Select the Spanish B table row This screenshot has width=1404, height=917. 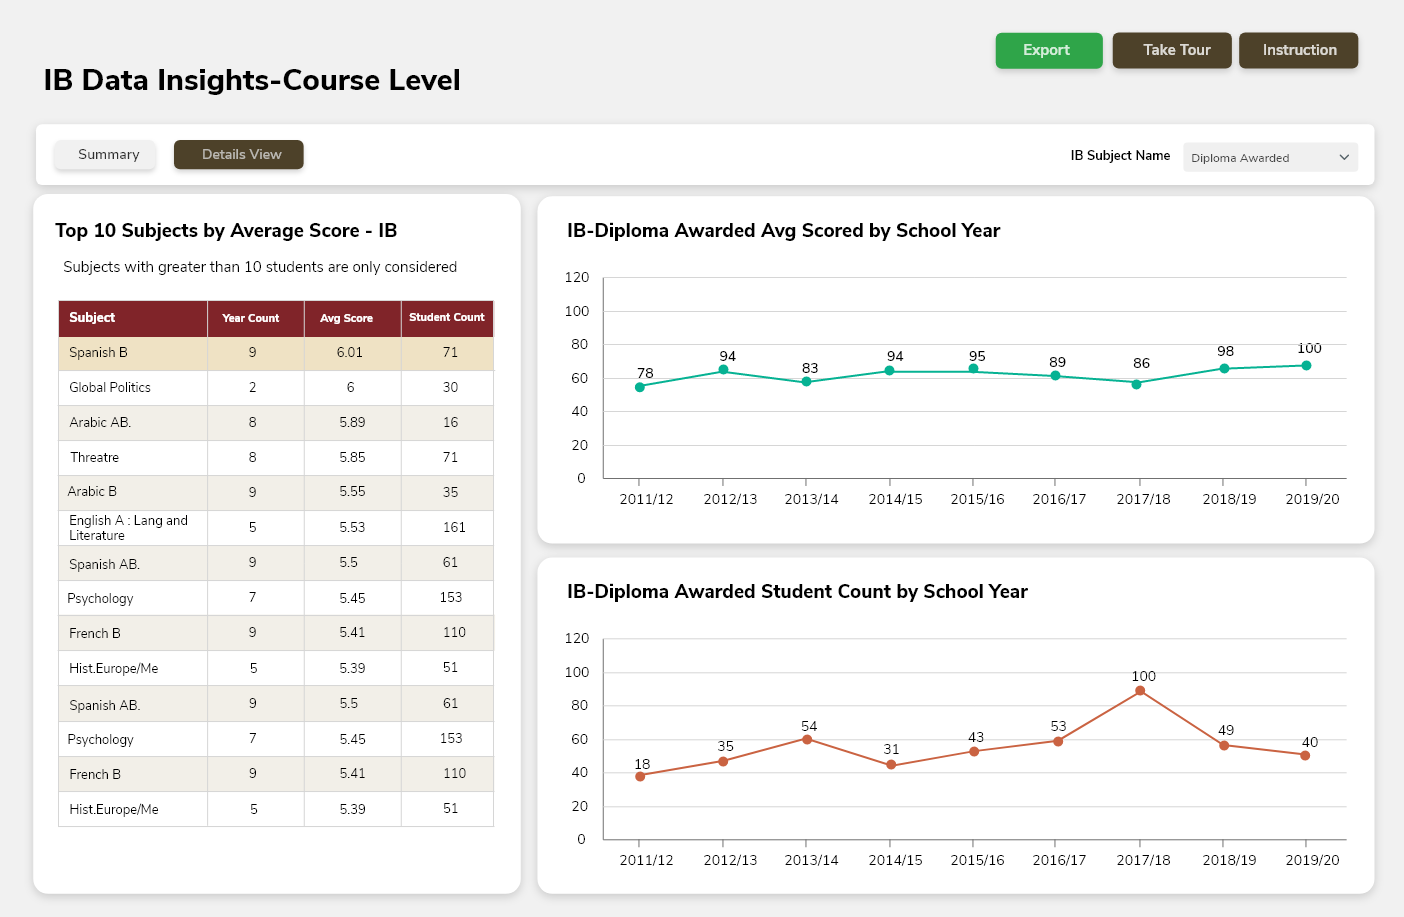276,353
